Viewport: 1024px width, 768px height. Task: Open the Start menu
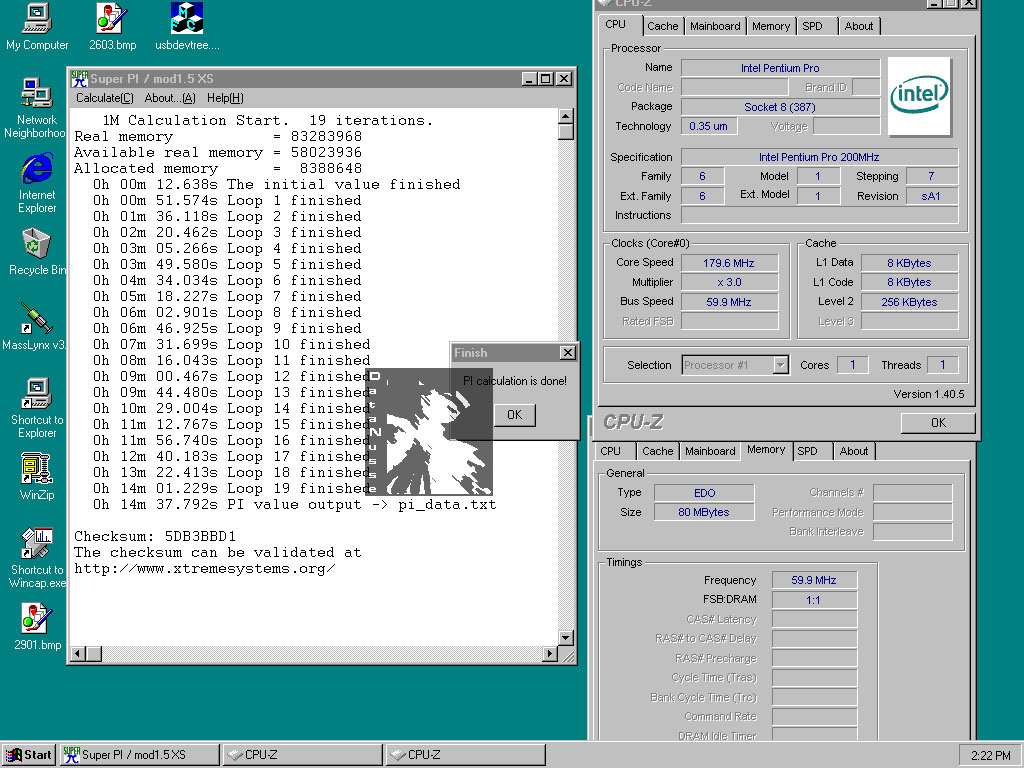(29, 755)
